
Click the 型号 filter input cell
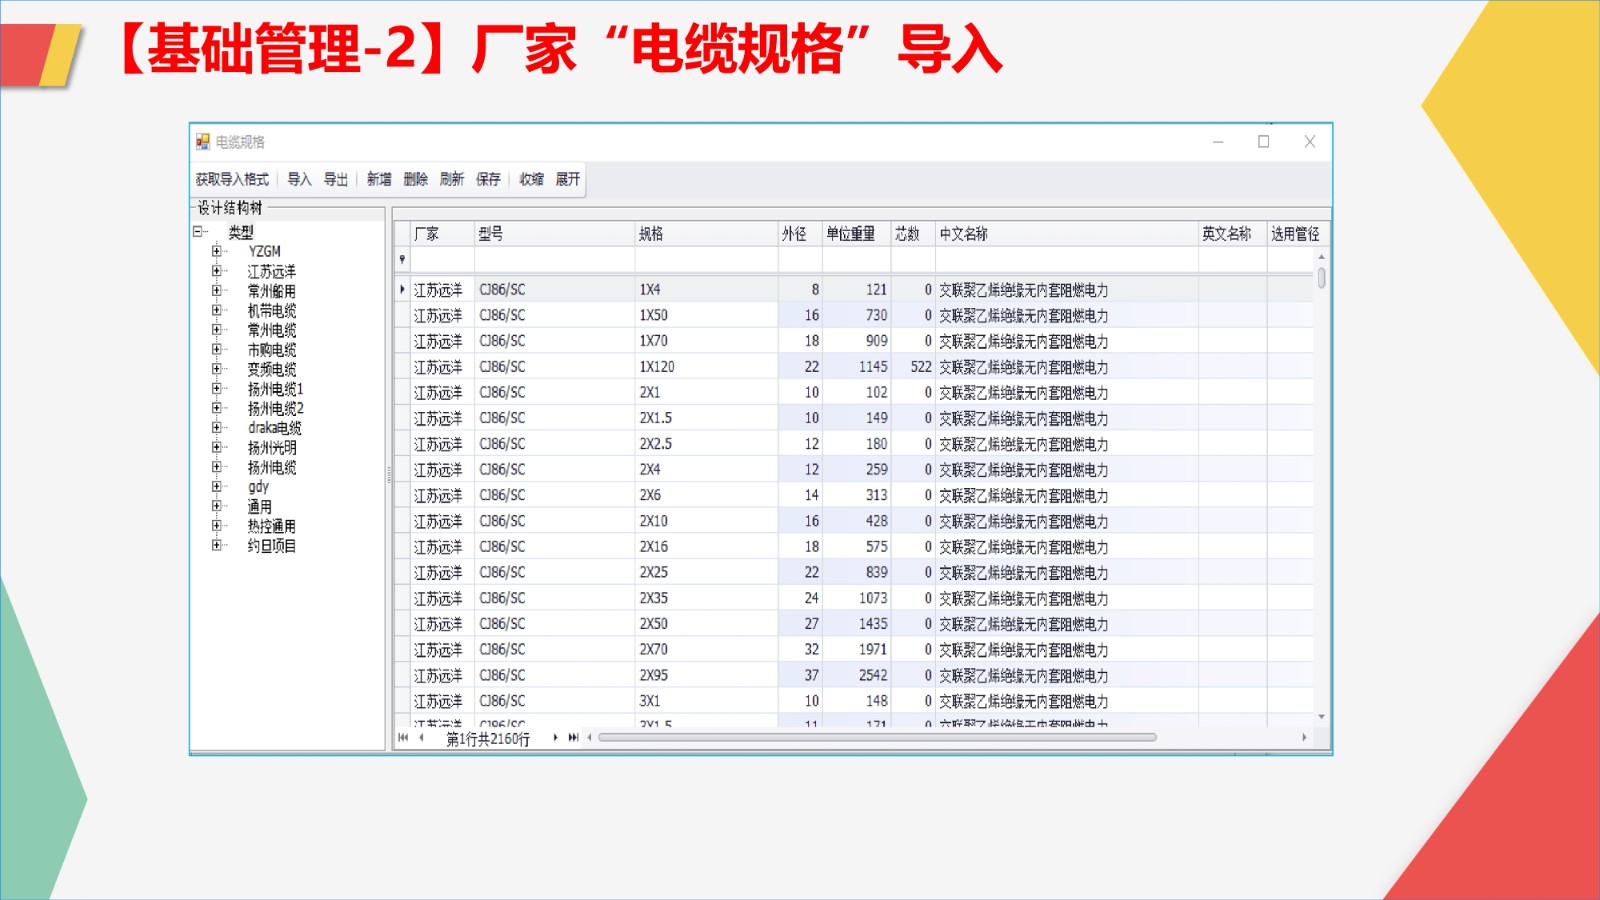554,260
